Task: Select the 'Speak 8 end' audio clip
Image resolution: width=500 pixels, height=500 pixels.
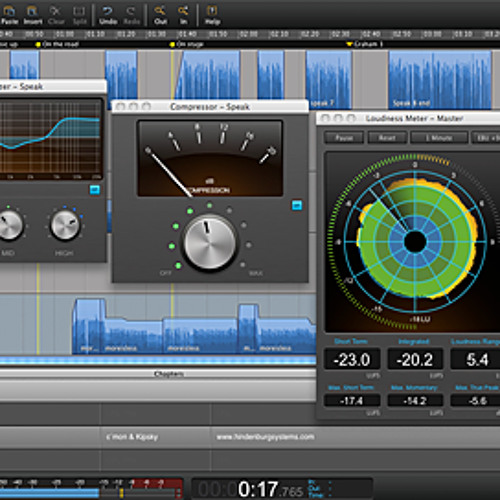Action: (440, 80)
